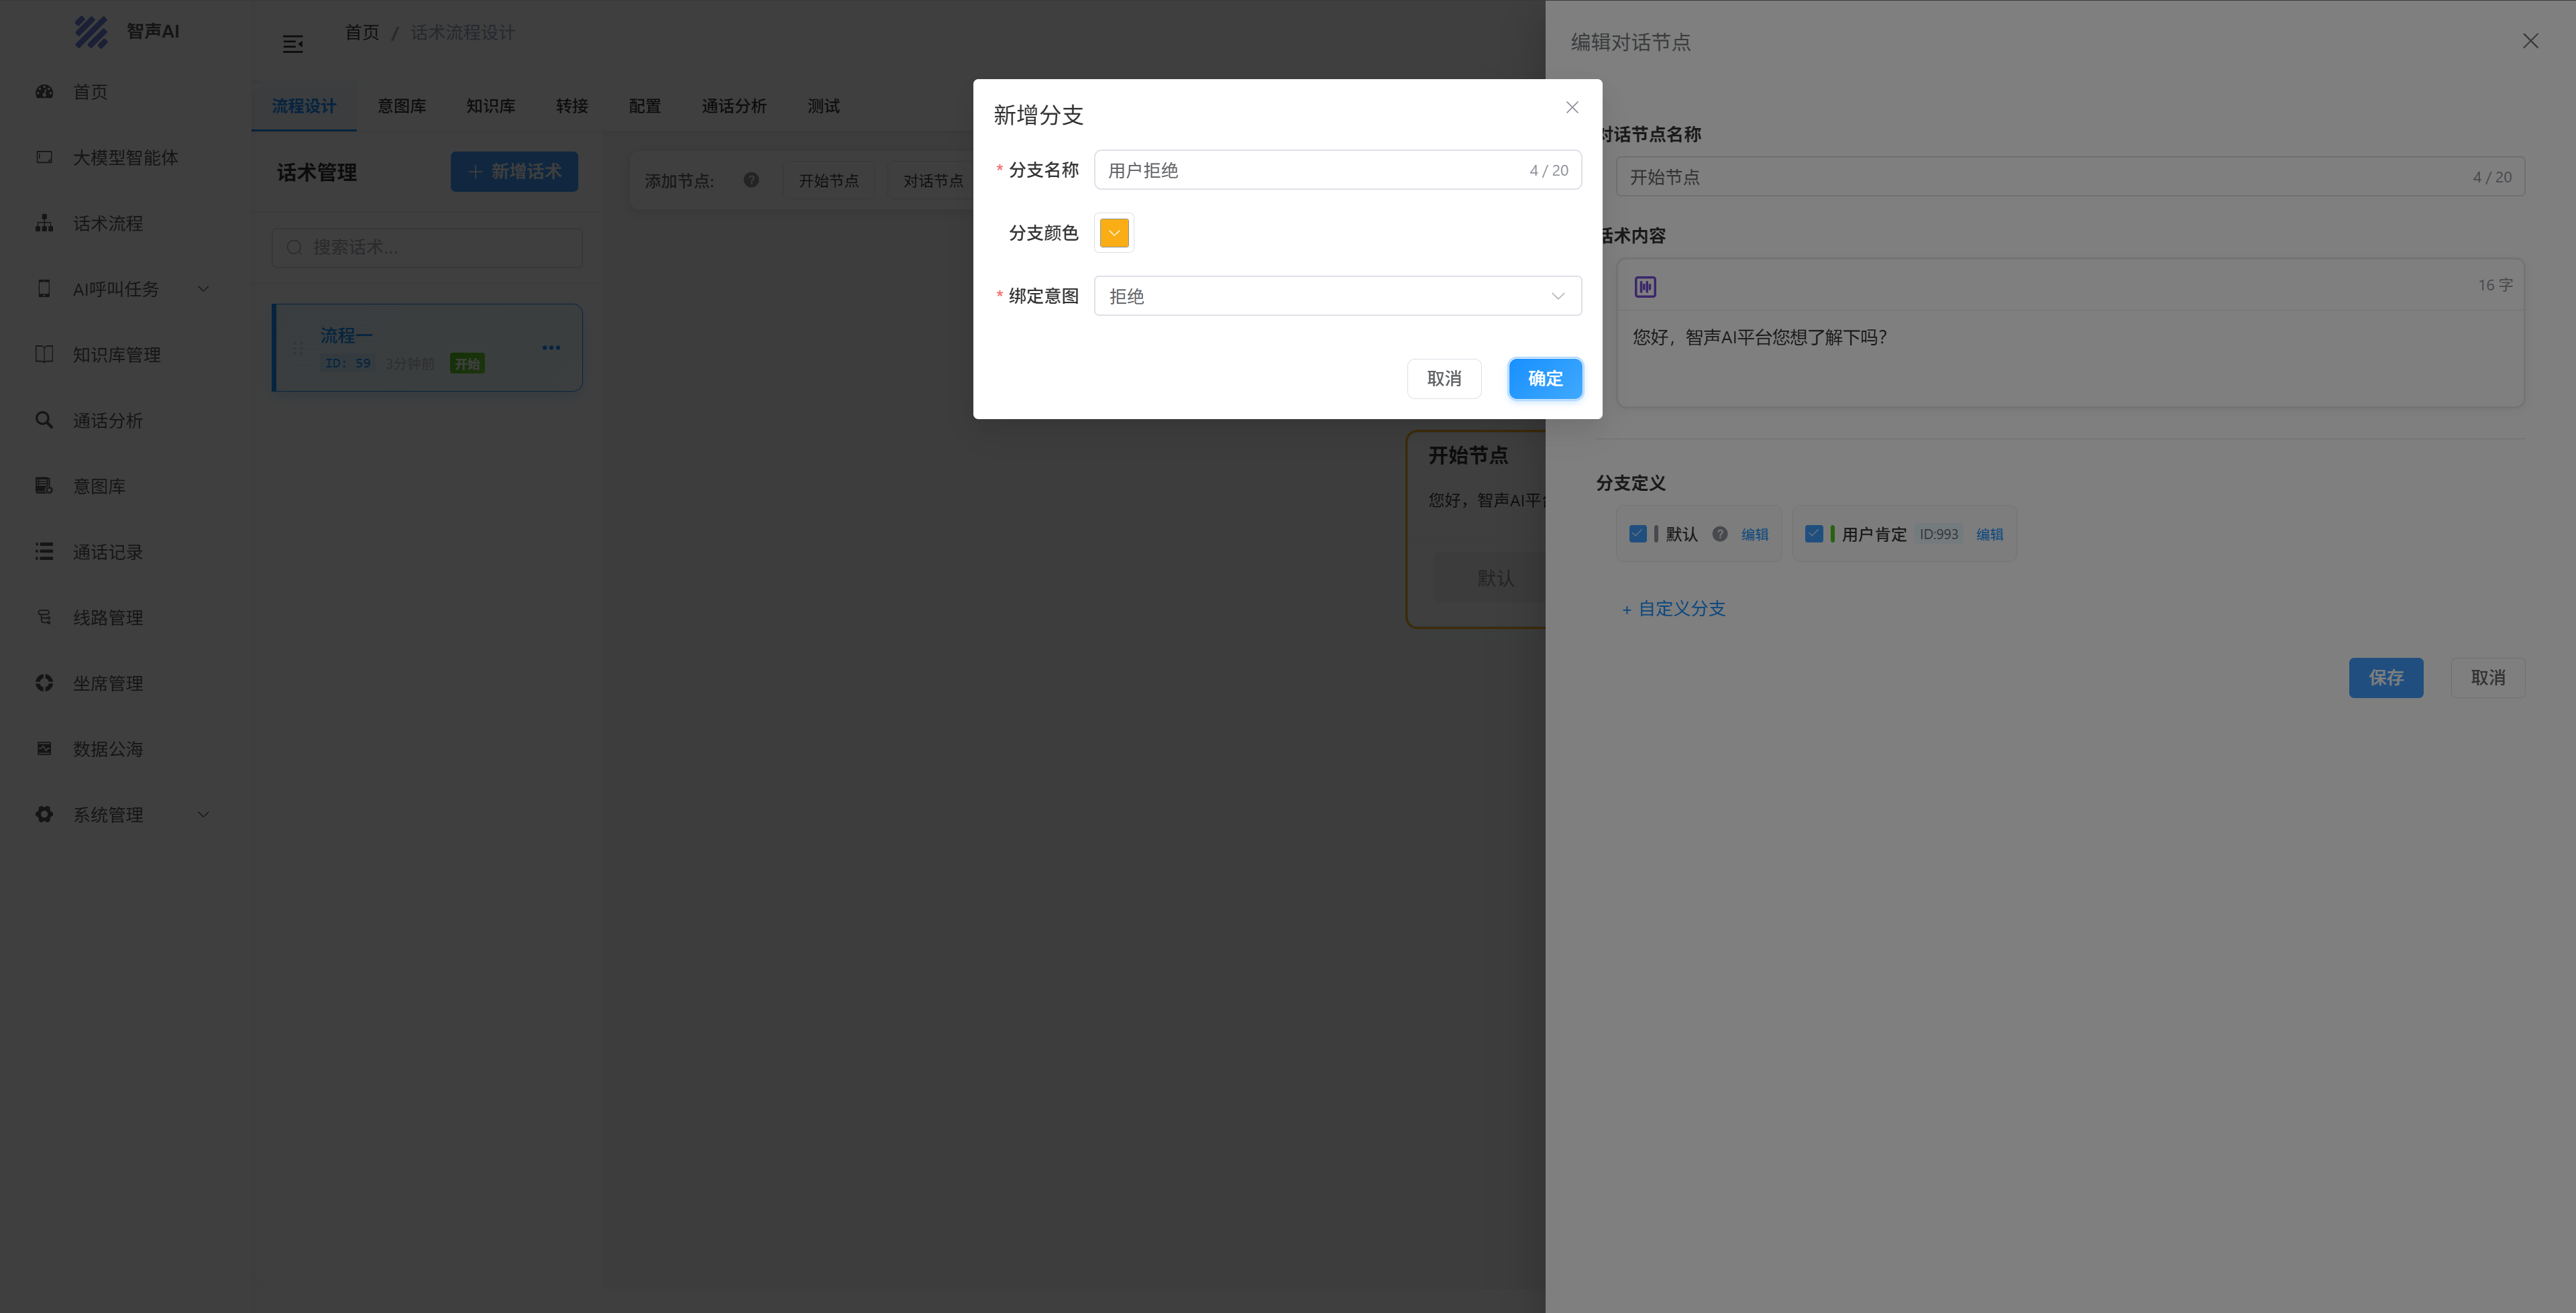Toggle the 默认 branch checkbox
Viewport: 2576px width, 1313px height.
point(1638,534)
